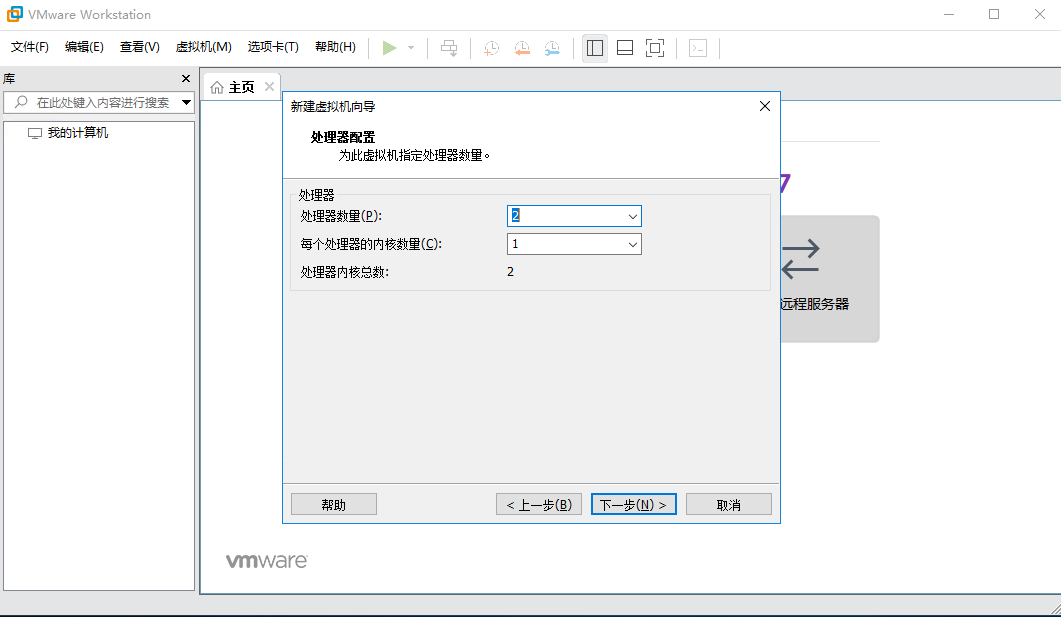The height and width of the screenshot is (617, 1061).
Task: Maximize the VMware Workstation window
Action: (x=994, y=14)
